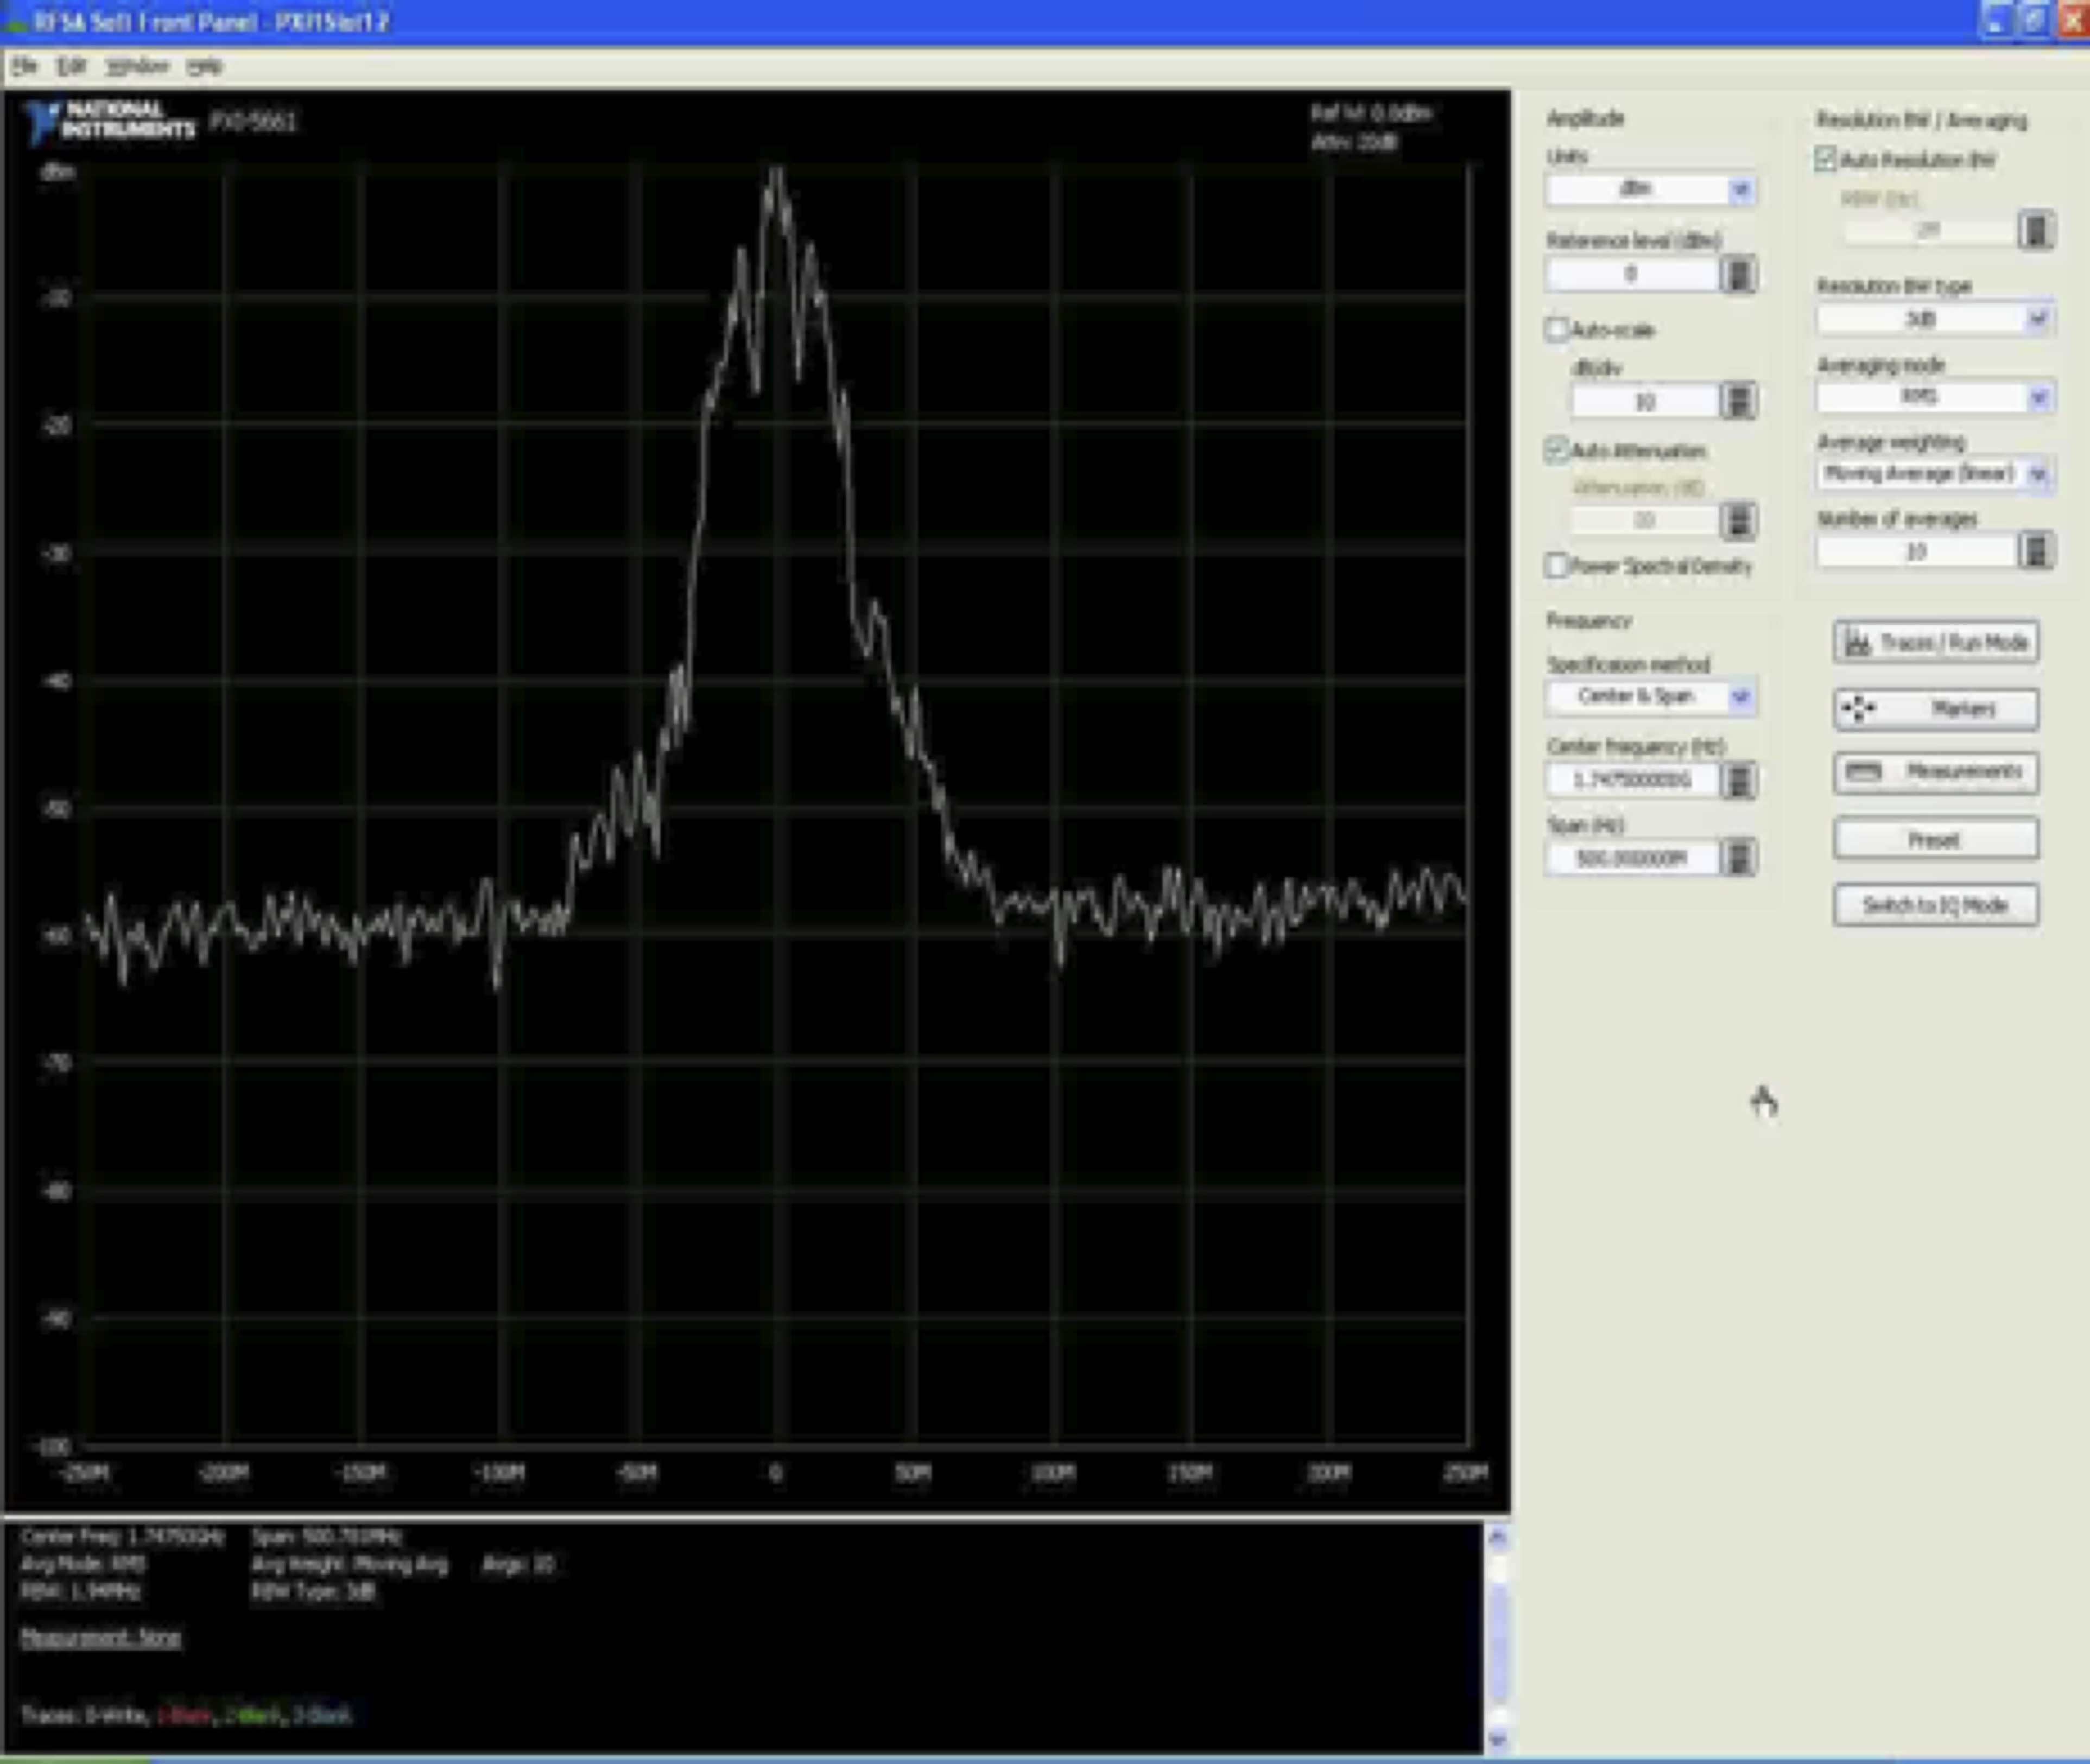Click the 'Center Freq' readout text
The height and width of the screenshot is (1764, 2090).
122,1536
